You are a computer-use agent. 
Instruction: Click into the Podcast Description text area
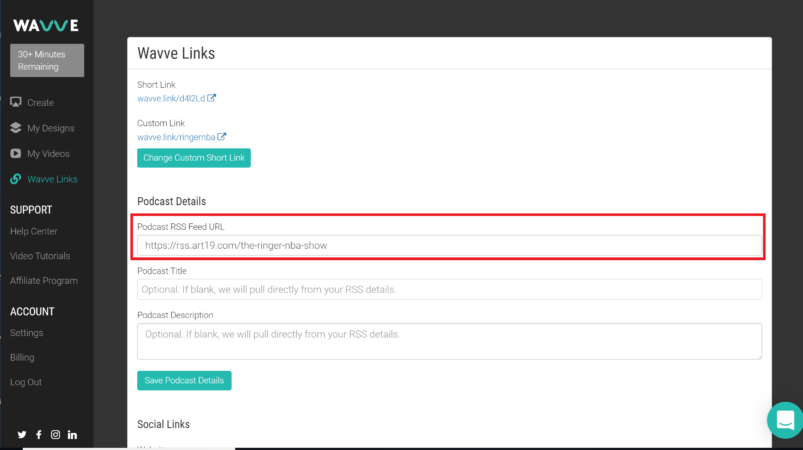pyautogui.click(x=449, y=341)
